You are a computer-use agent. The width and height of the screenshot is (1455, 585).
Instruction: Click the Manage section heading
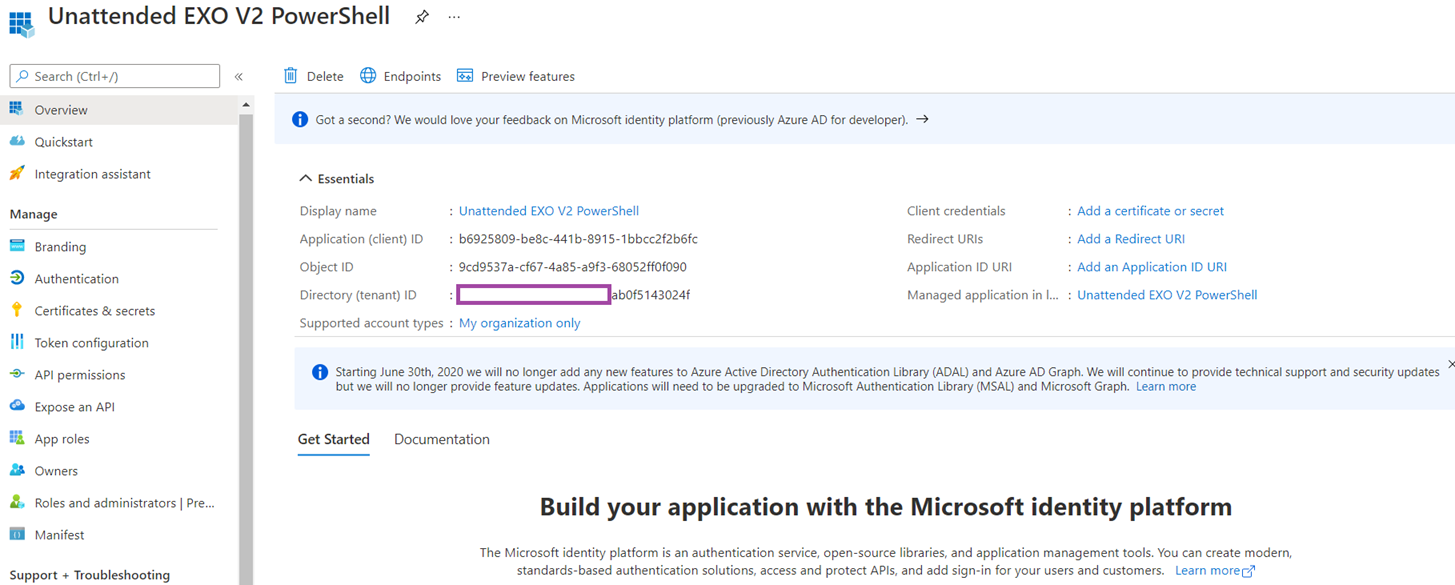34,214
